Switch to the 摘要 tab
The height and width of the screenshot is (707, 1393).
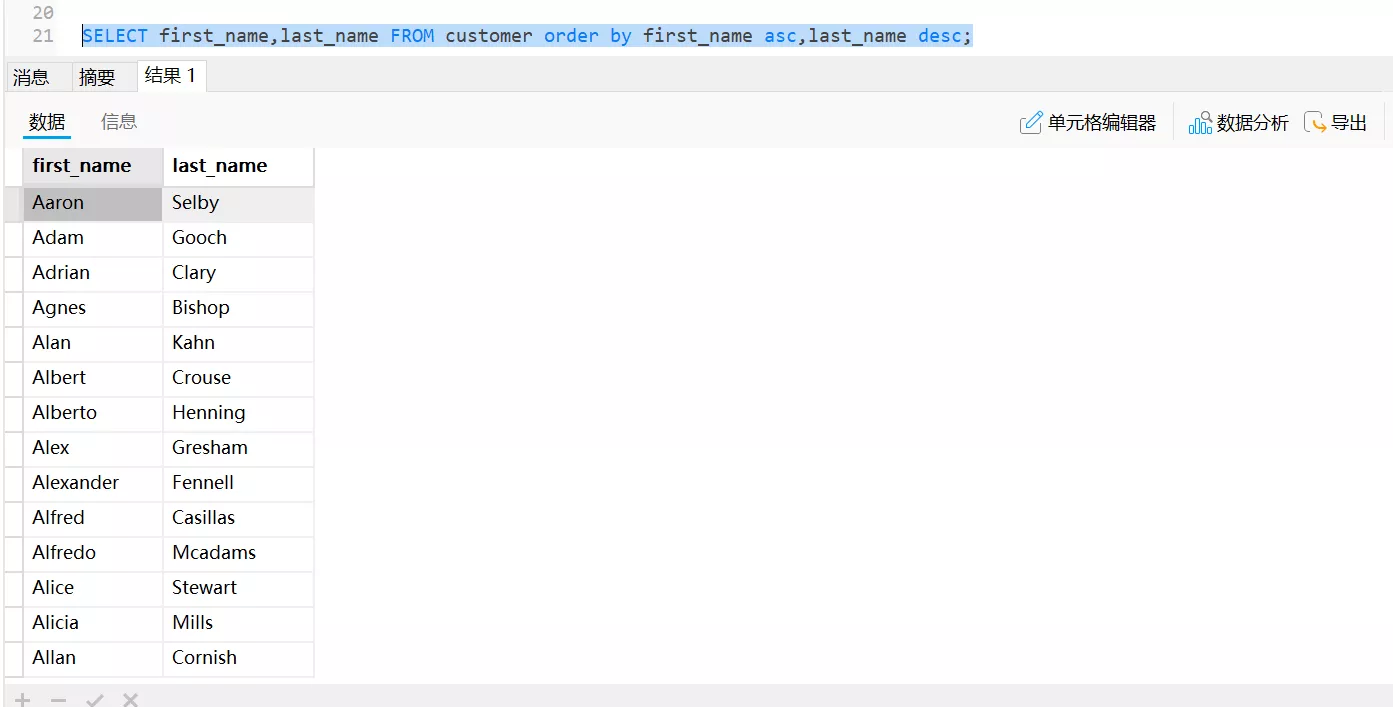(98, 77)
